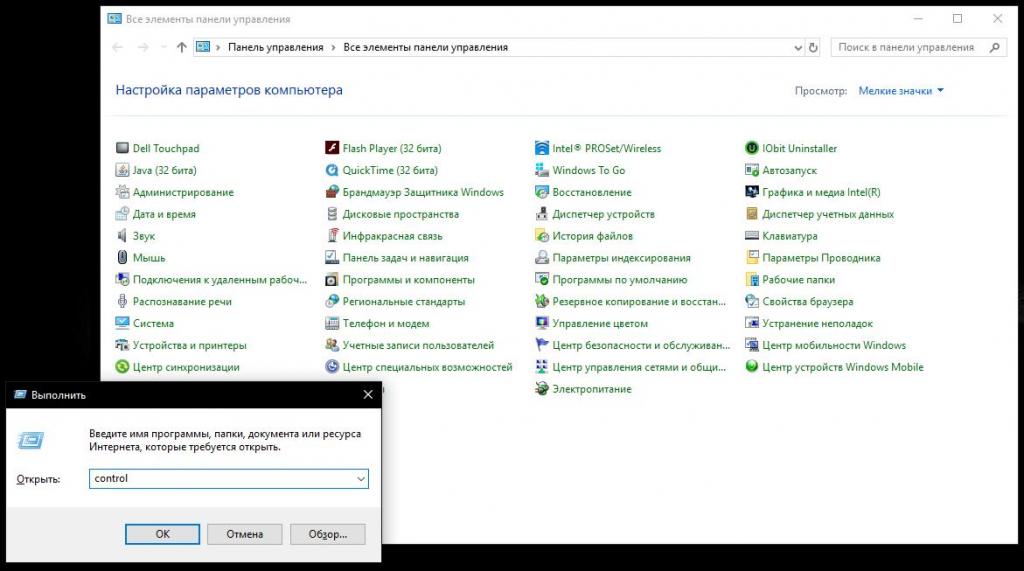Open the Брандмауэр Защитника Windows icon
This screenshot has height=571, width=1024.
332,192
